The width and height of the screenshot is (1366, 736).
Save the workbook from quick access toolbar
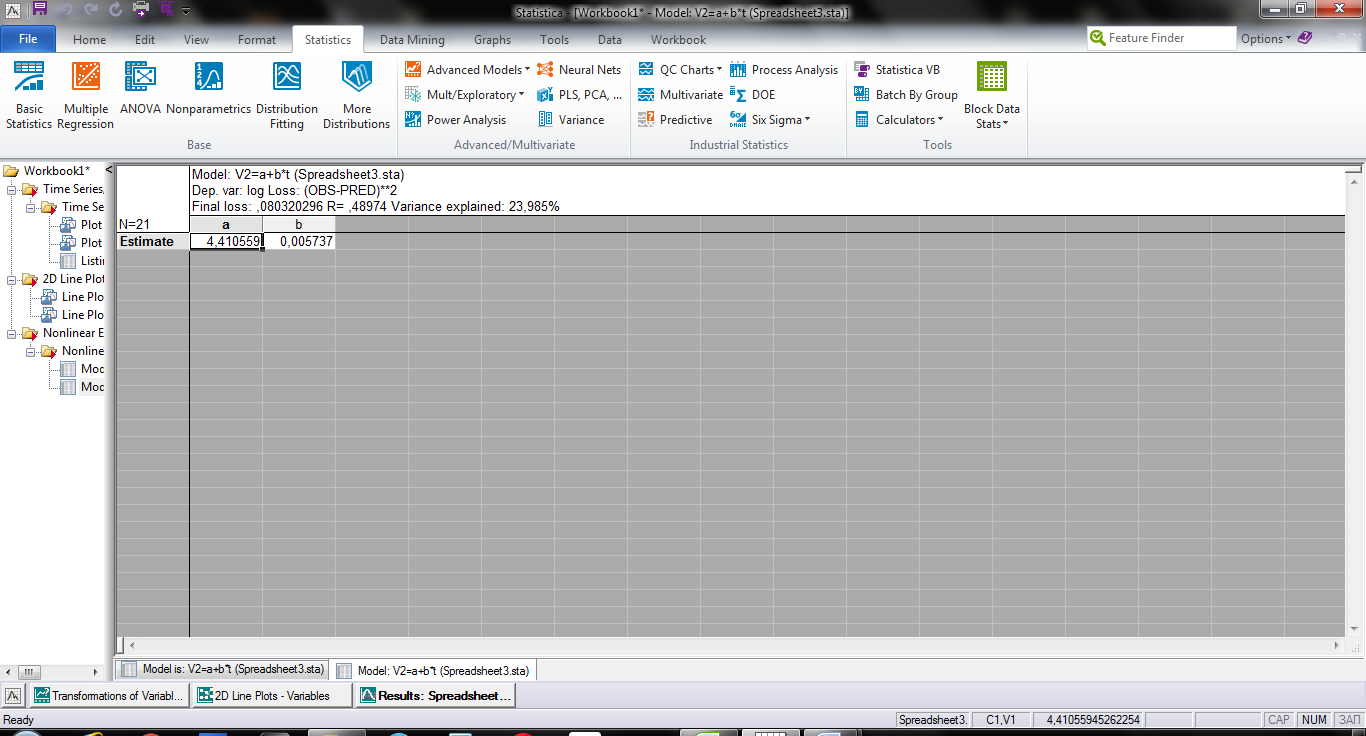coord(39,10)
